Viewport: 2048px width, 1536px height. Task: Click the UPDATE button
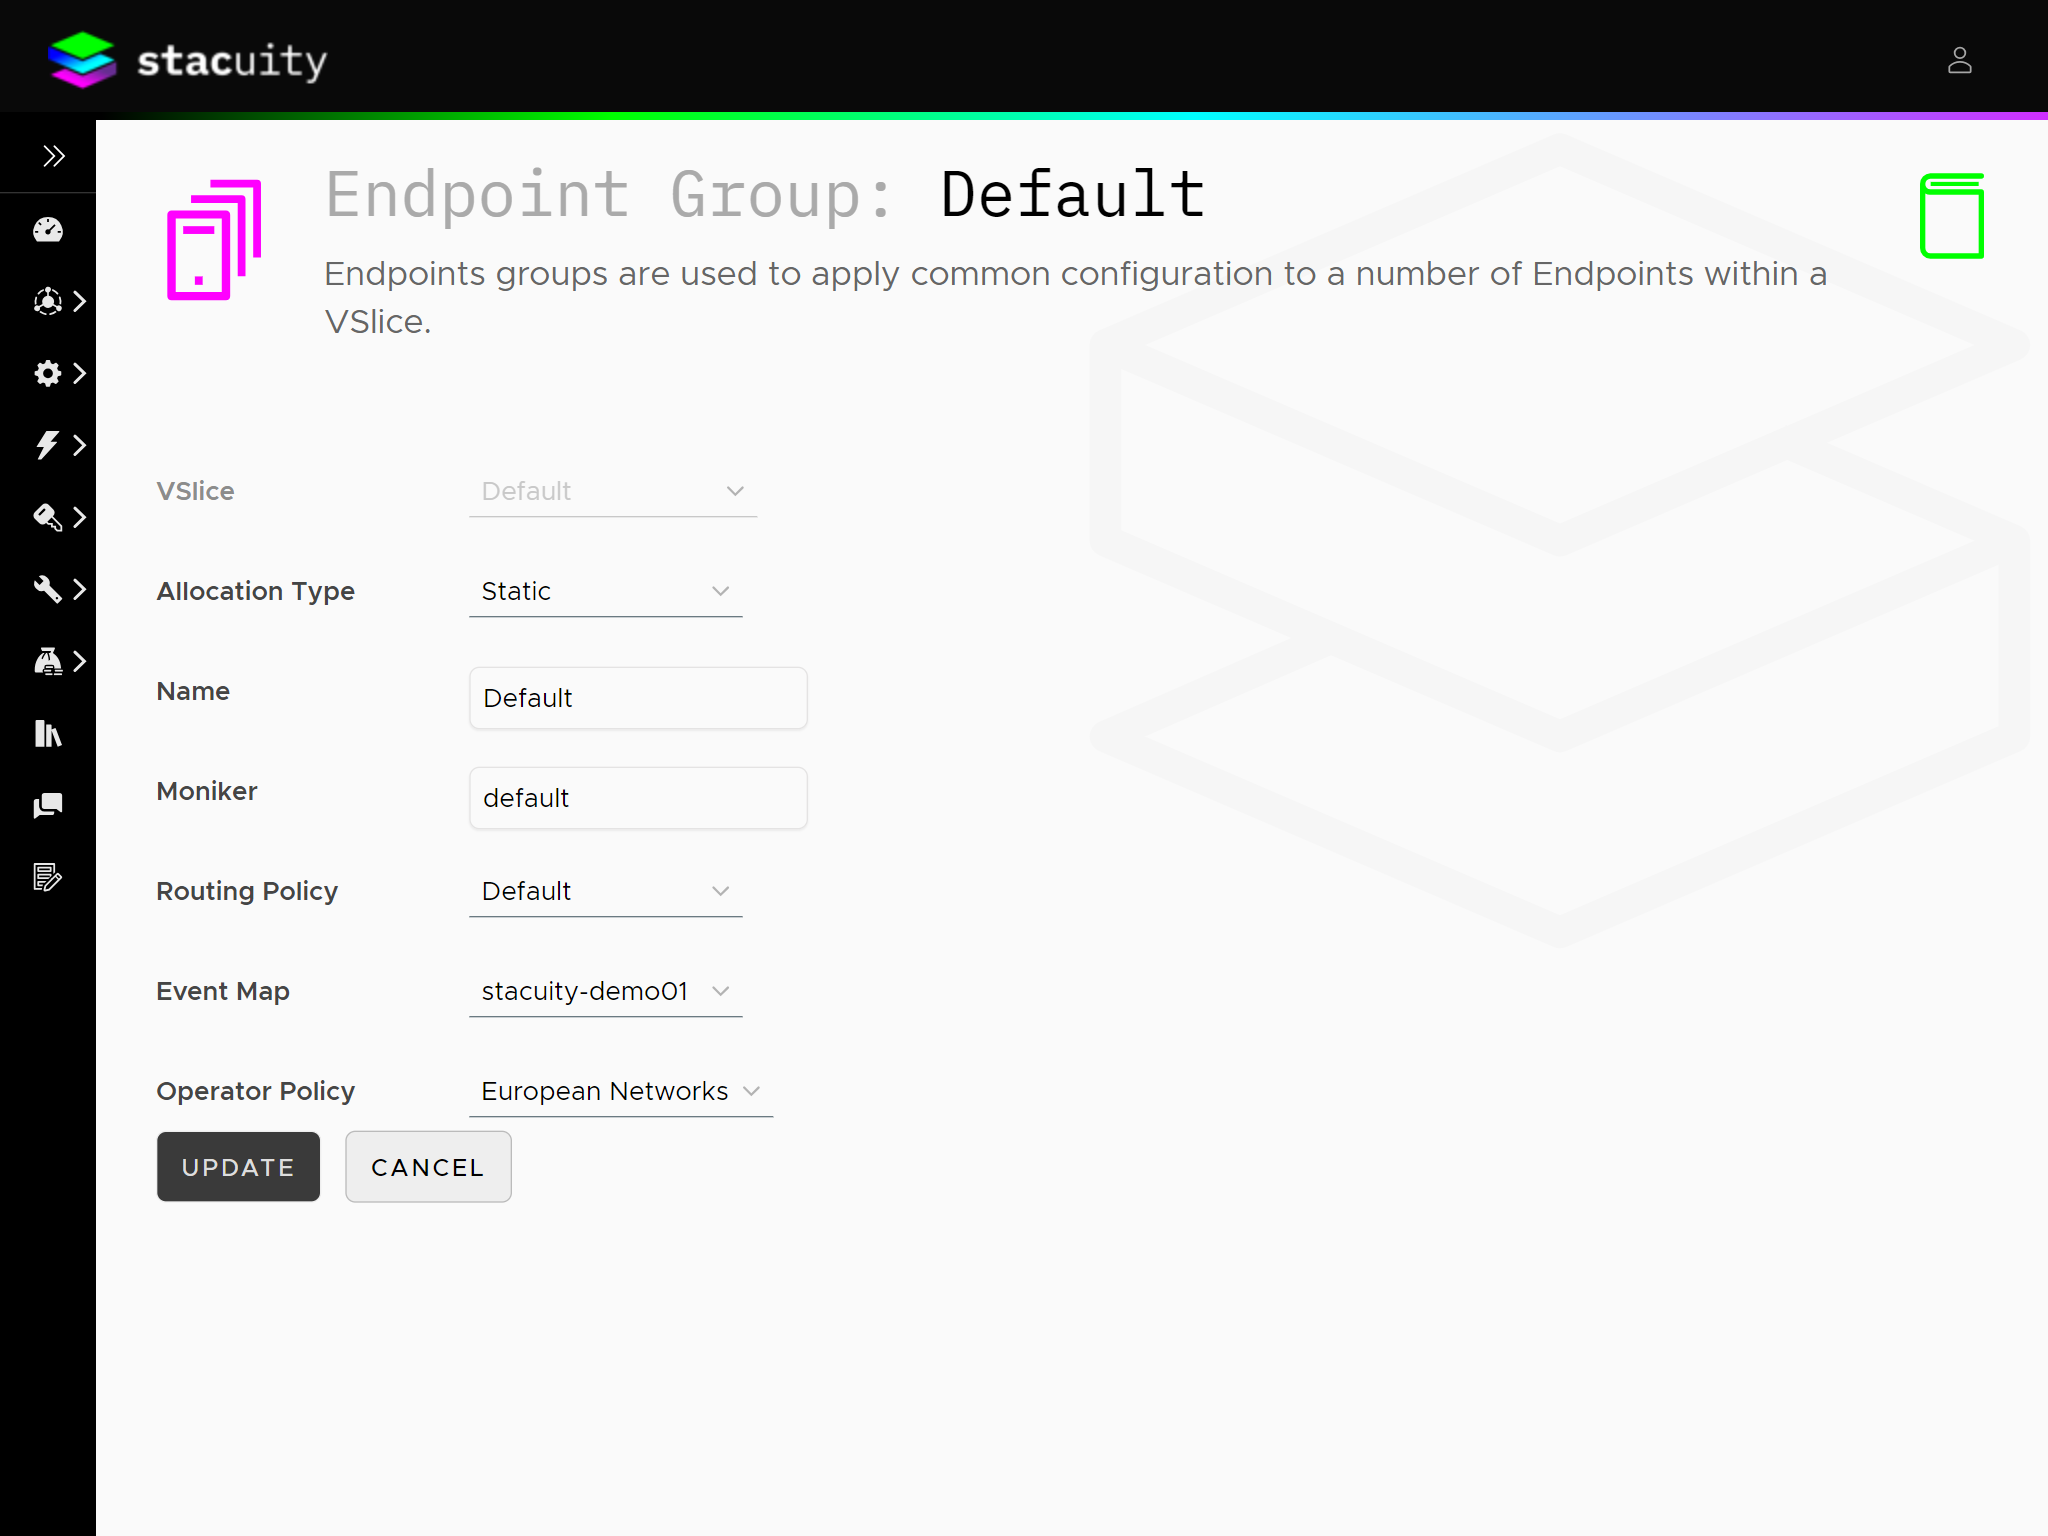click(238, 1167)
